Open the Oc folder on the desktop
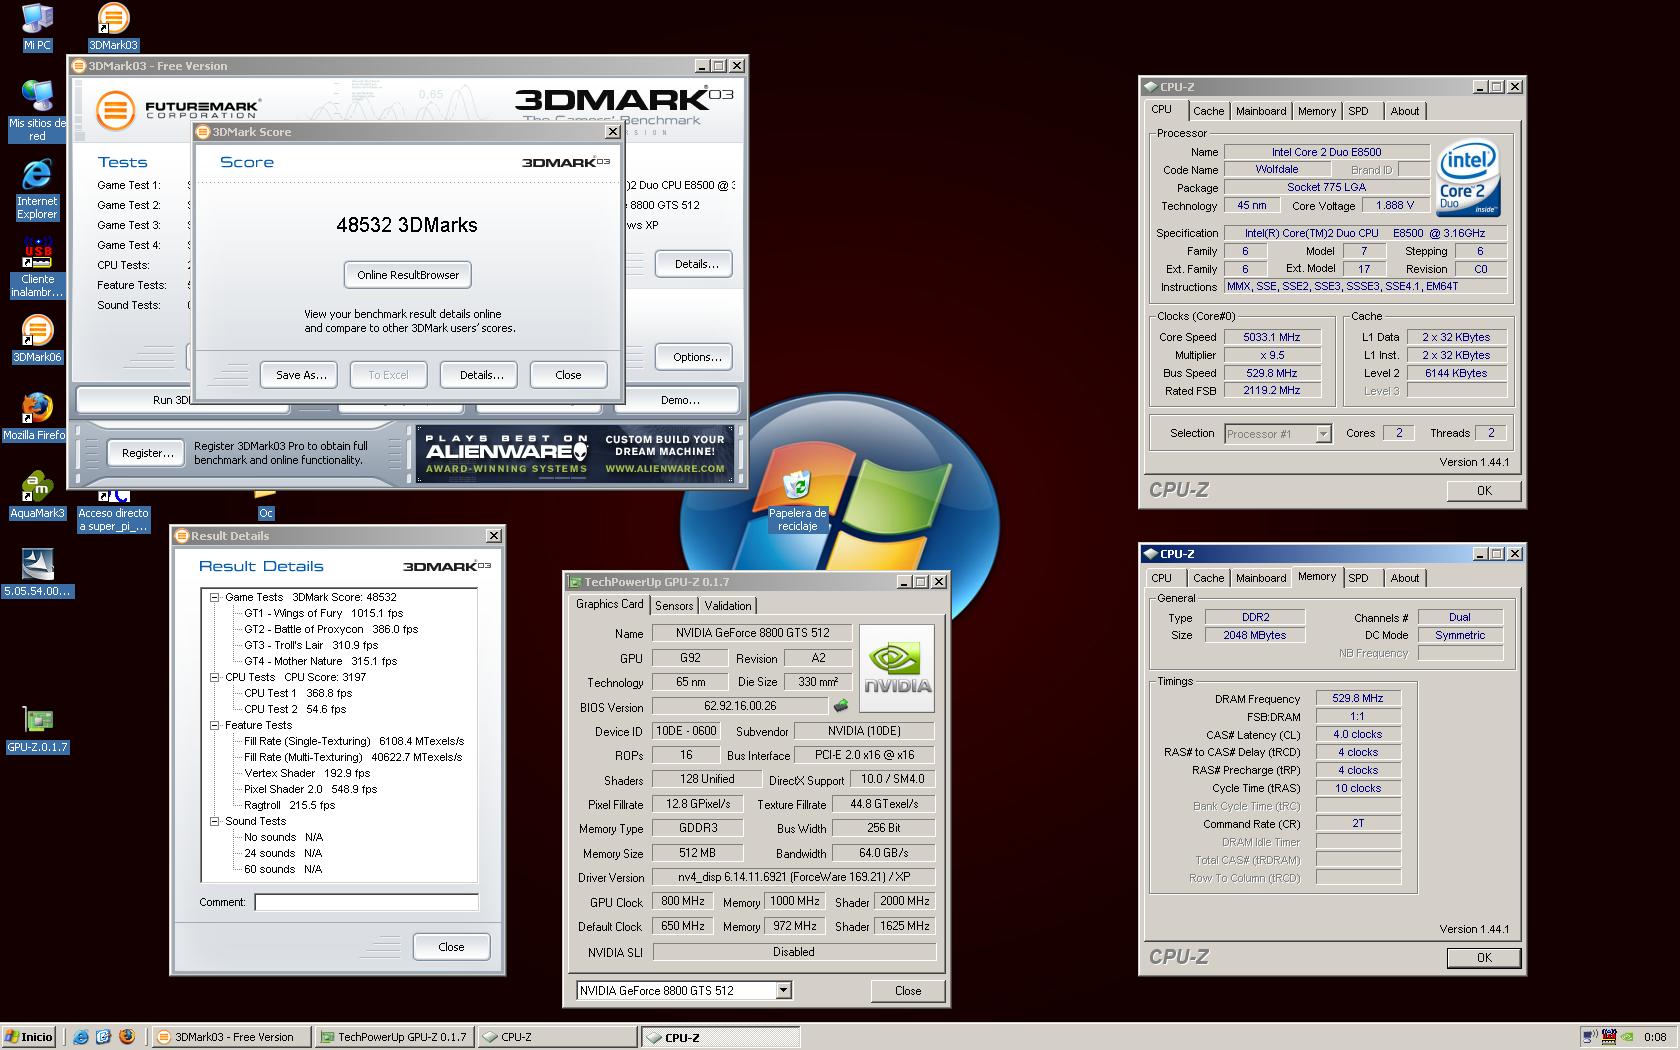Image resolution: width=1680 pixels, height=1050 pixels. 265,505
